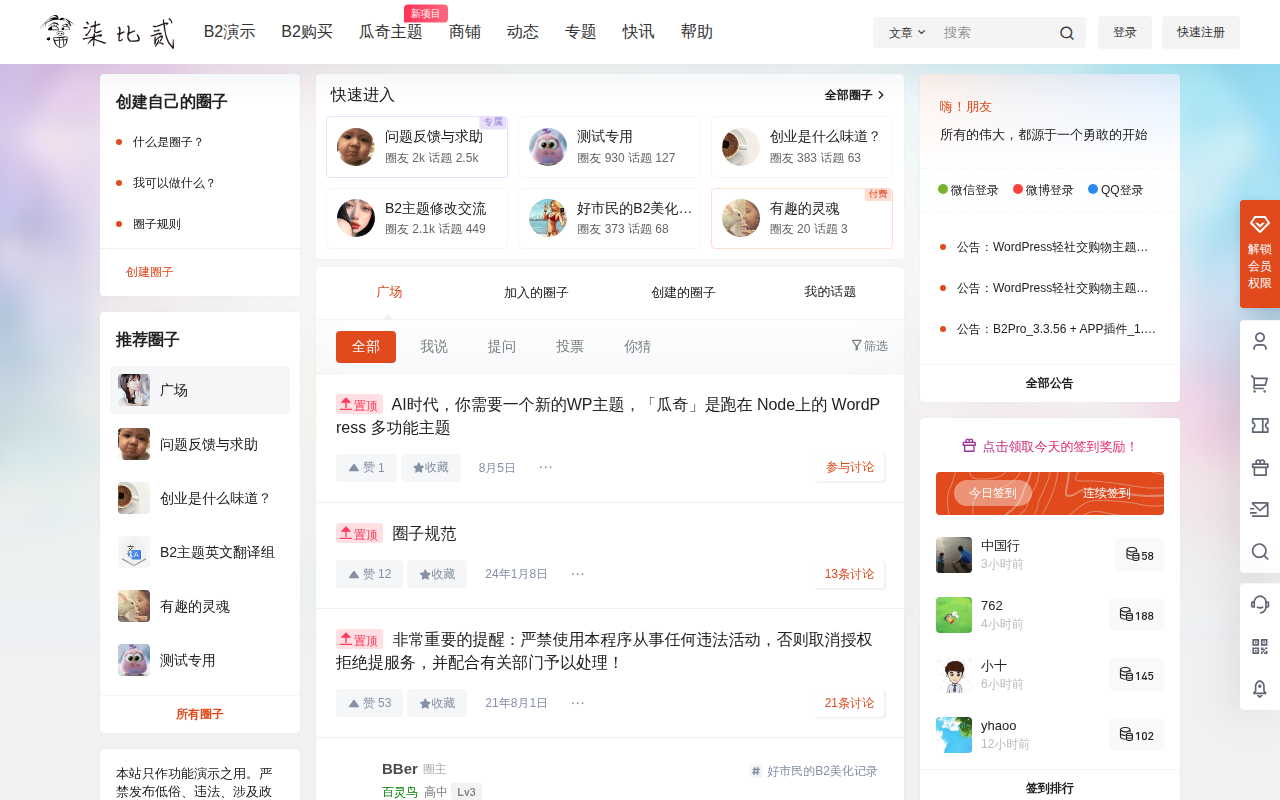Switch to the 连续签到 toggle
The image size is (1280, 800).
[x=1107, y=493]
